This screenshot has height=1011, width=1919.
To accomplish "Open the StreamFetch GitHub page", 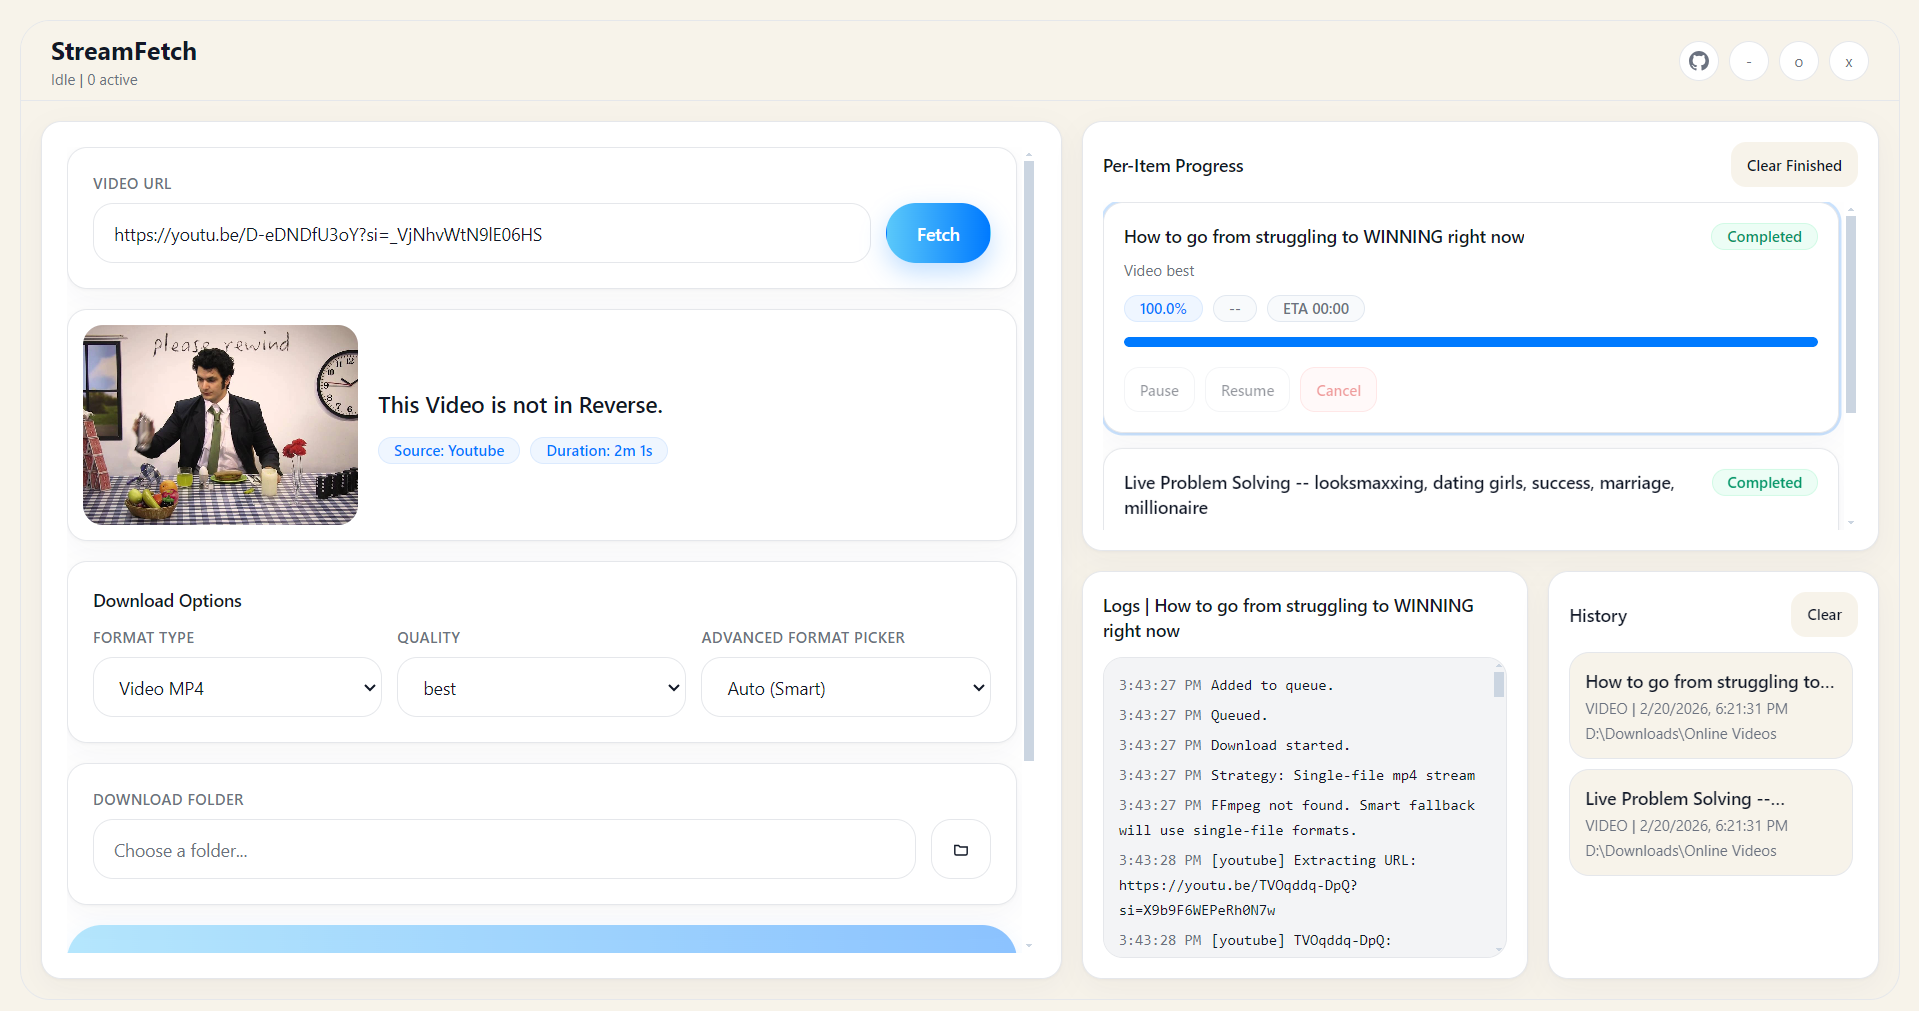I will [x=1698, y=61].
